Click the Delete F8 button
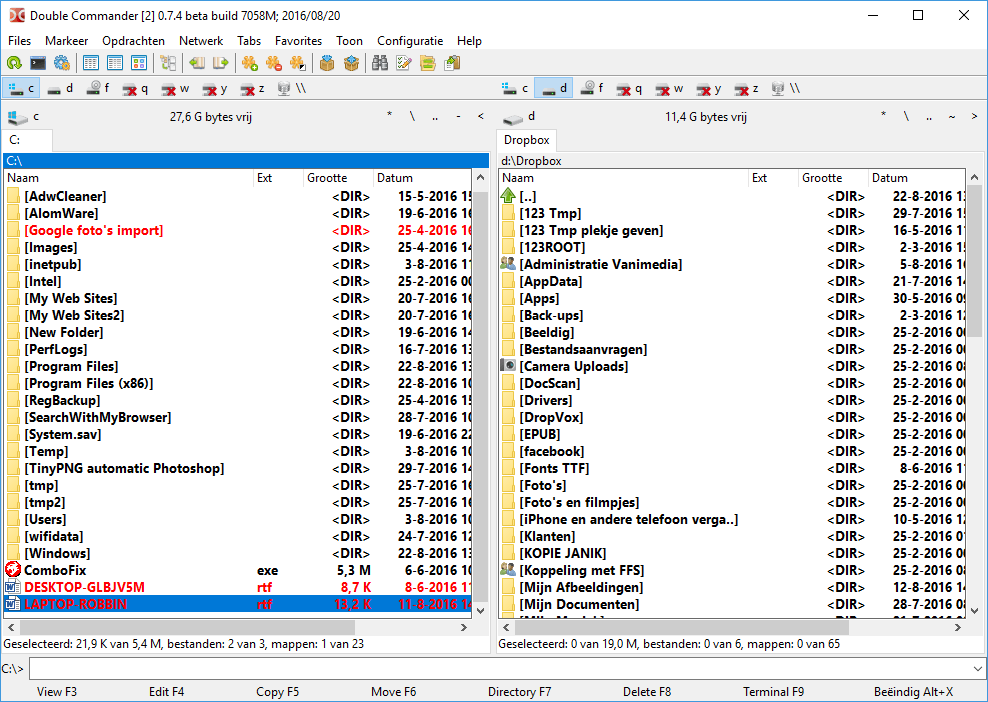 coord(646,692)
